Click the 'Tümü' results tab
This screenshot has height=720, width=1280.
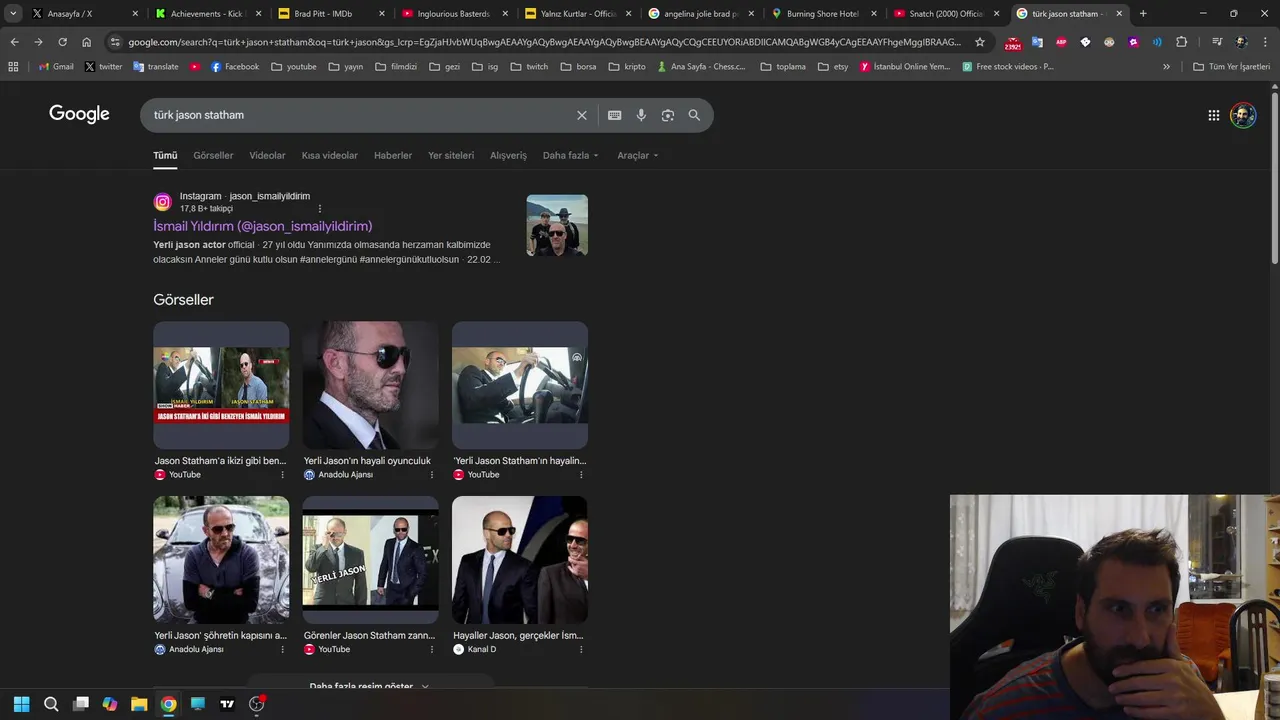[165, 155]
